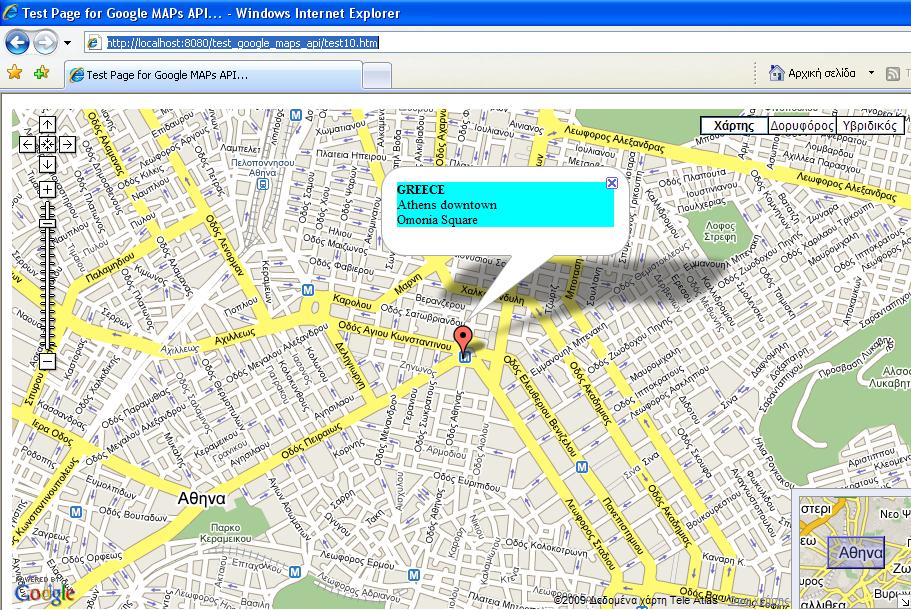Click the Οδός Πειραιως street label
This screenshot has width=911, height=610.
(x=311, y=441)
